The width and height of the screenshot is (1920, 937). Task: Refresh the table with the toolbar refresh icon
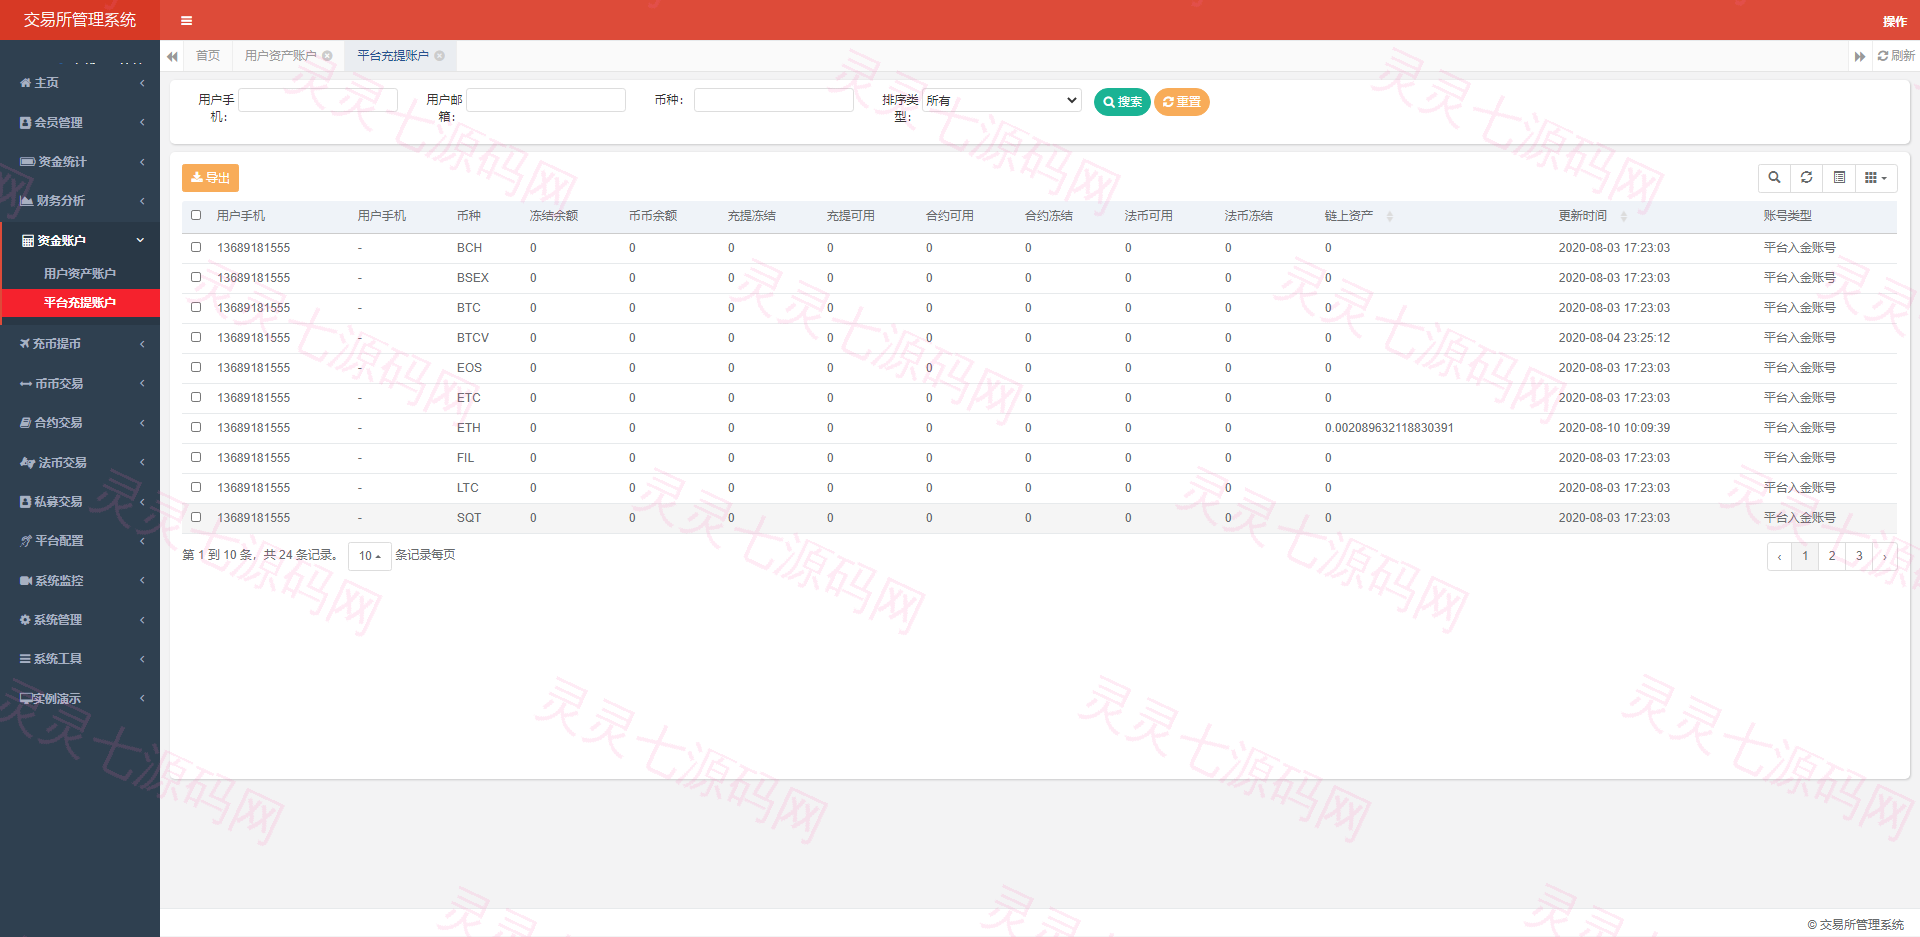pos(1806,178)
